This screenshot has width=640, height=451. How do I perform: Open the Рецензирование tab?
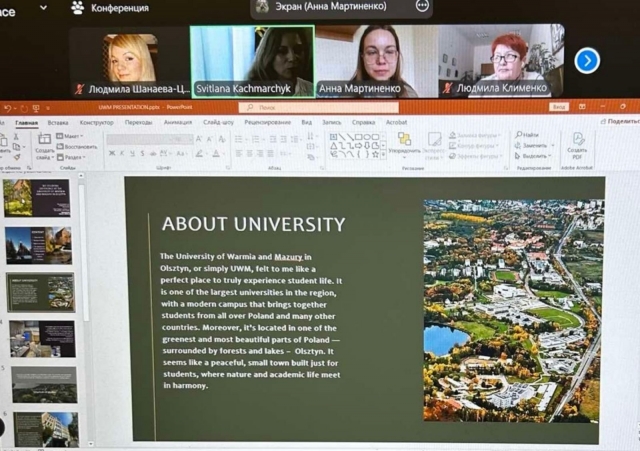point(267,122)
